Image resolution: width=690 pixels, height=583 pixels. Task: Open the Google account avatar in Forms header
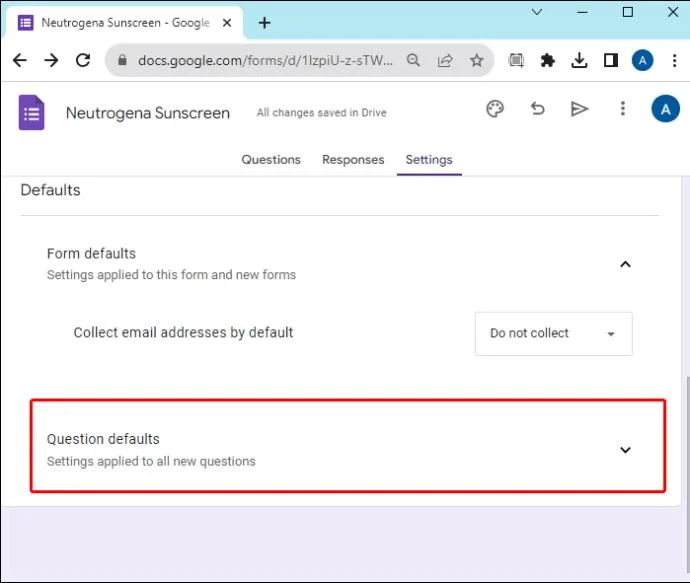pyautogui.click(x=665, y=109)
